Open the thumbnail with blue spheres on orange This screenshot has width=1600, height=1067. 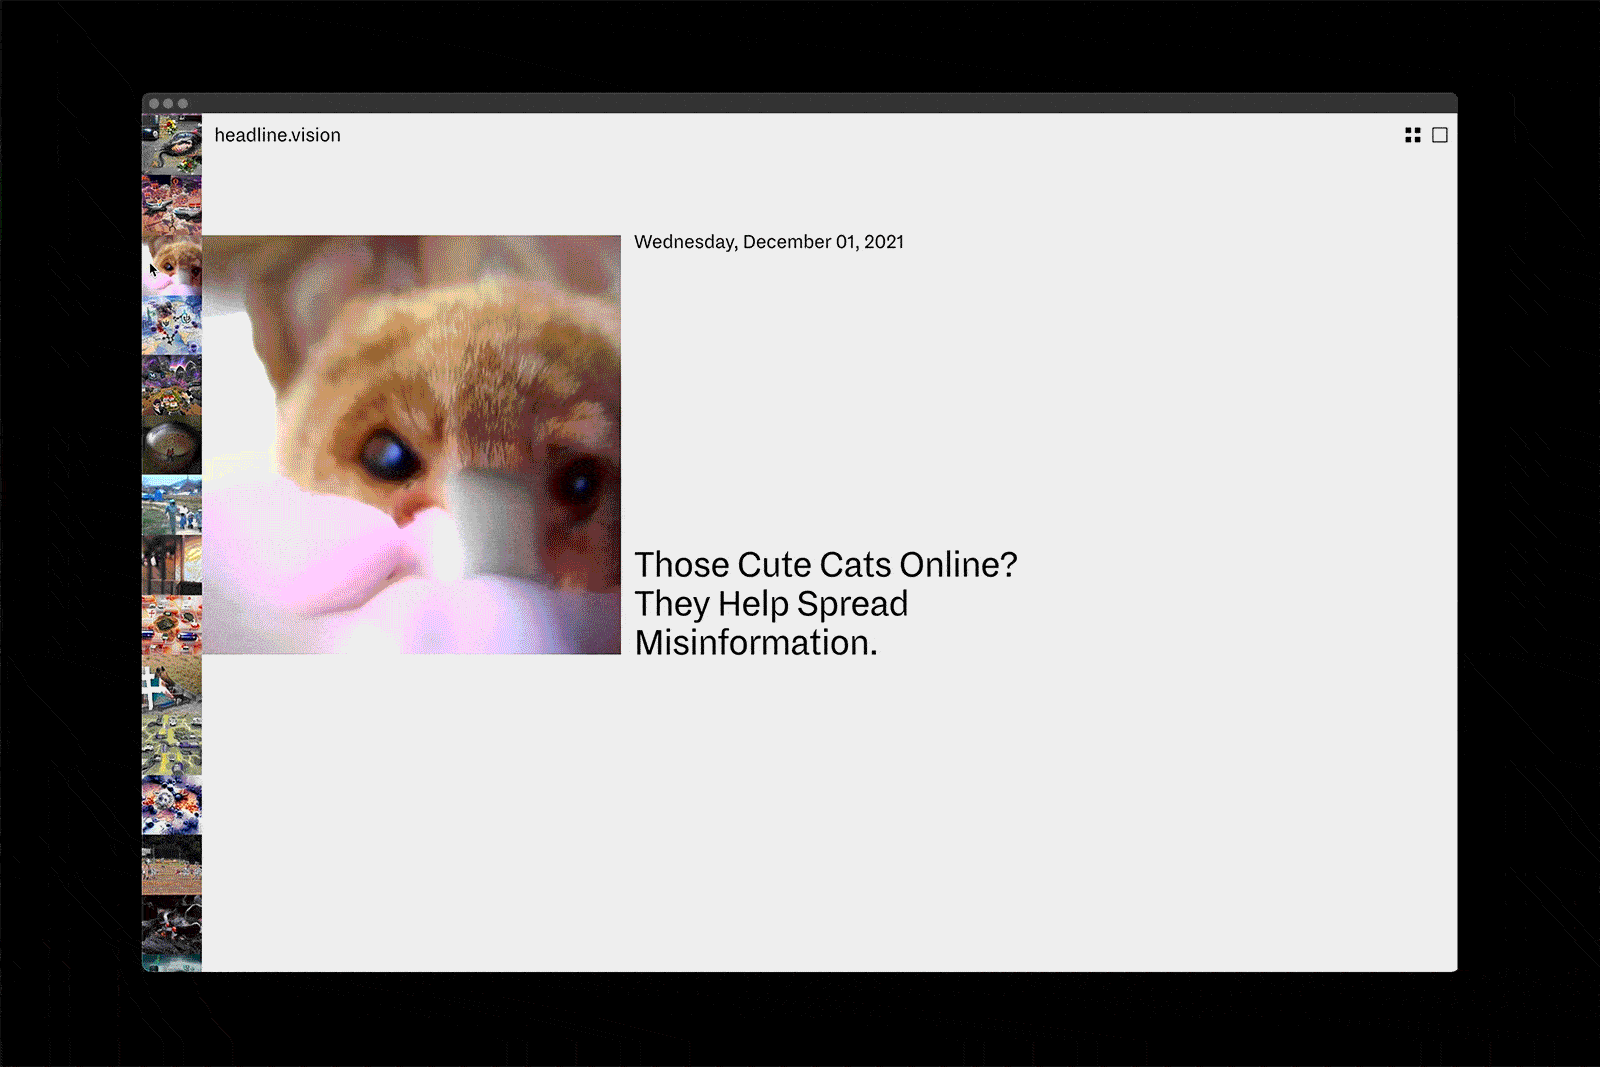172,805
